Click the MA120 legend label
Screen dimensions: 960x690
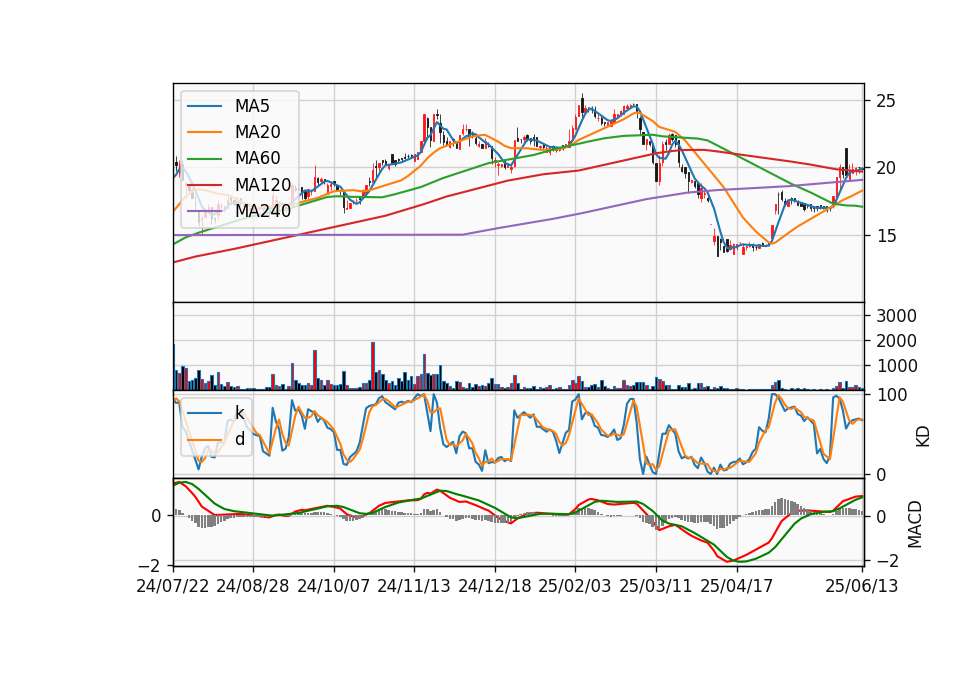click(x=263, y=184)
